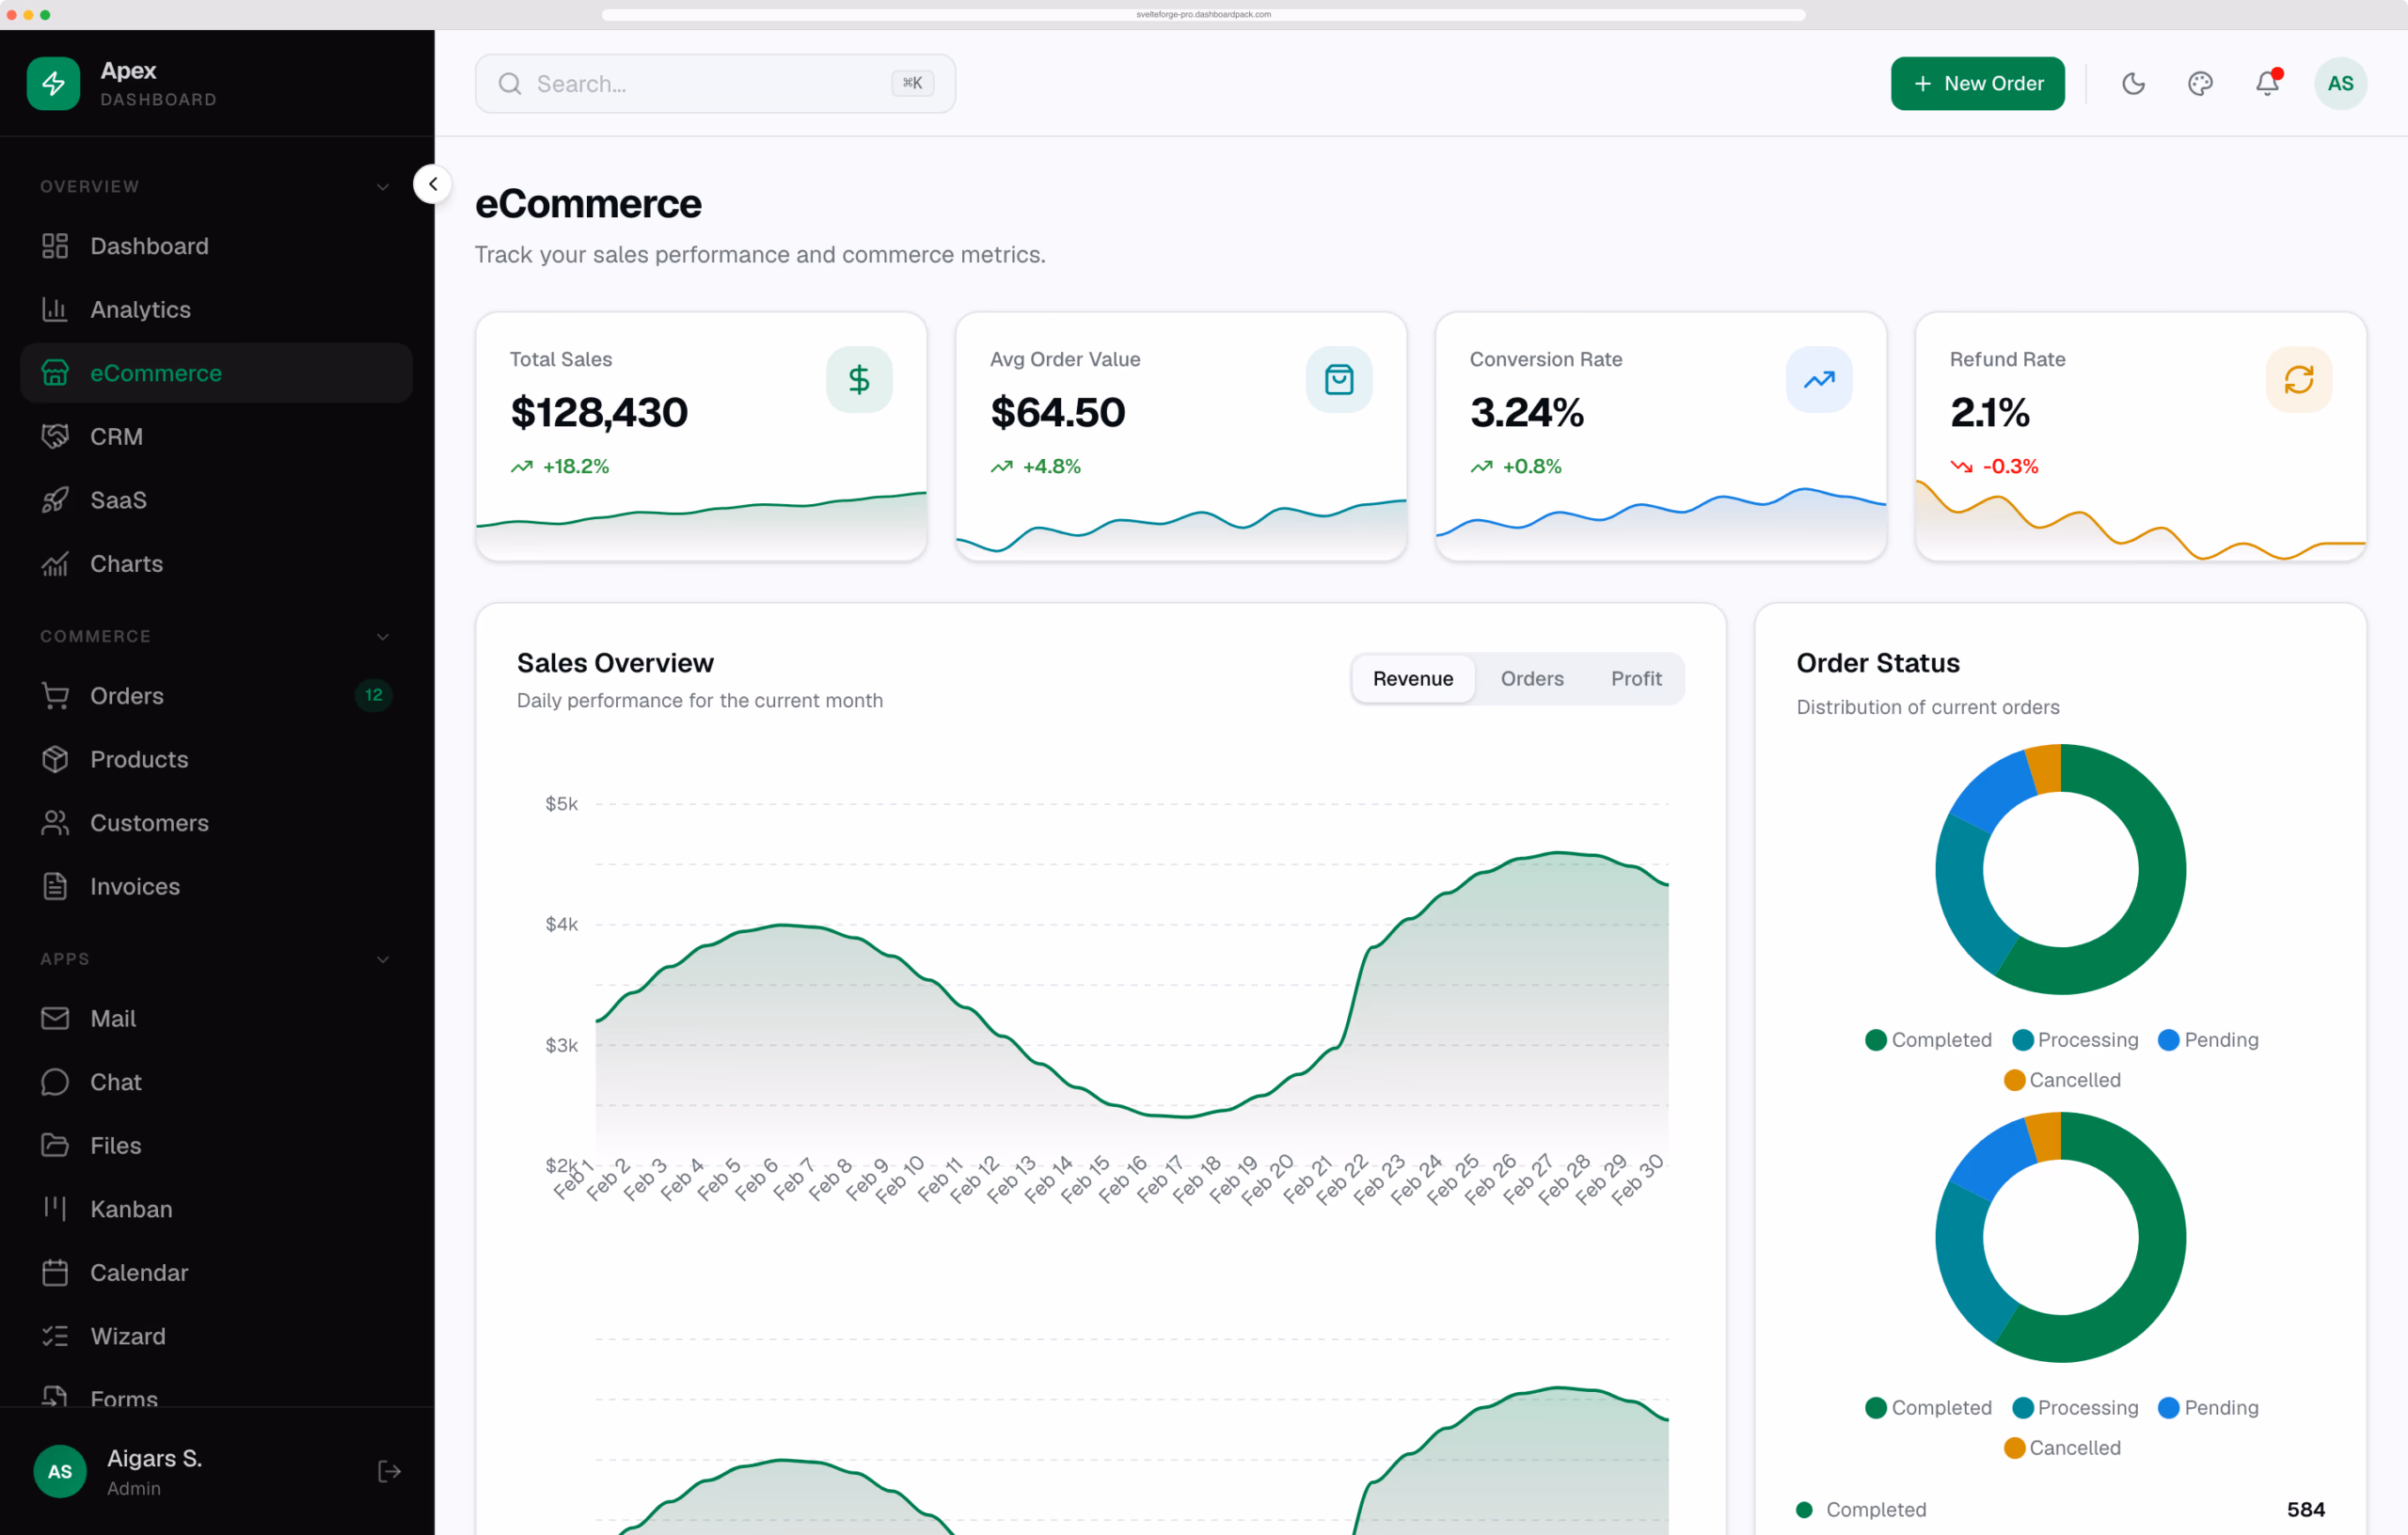Click the Conversion Rate value 3.24%
The width and height of the screenshot is (2408, 1535).
pyautogui.click(x=1527, y=412)
